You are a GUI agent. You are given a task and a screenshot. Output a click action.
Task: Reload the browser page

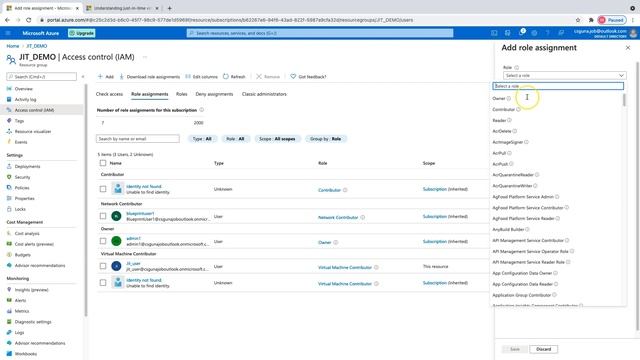coord(29,20)
